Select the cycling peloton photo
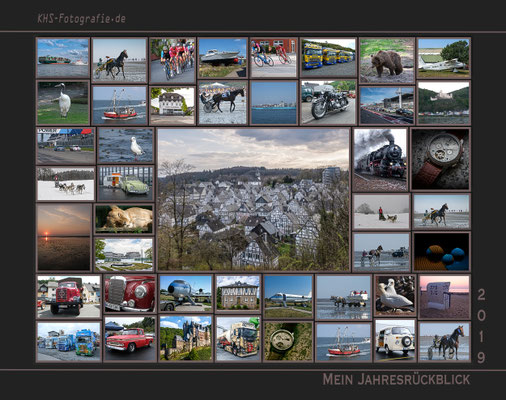Image resolution: width=506 pixels, height=400 pixels. [x=172, y=61]
